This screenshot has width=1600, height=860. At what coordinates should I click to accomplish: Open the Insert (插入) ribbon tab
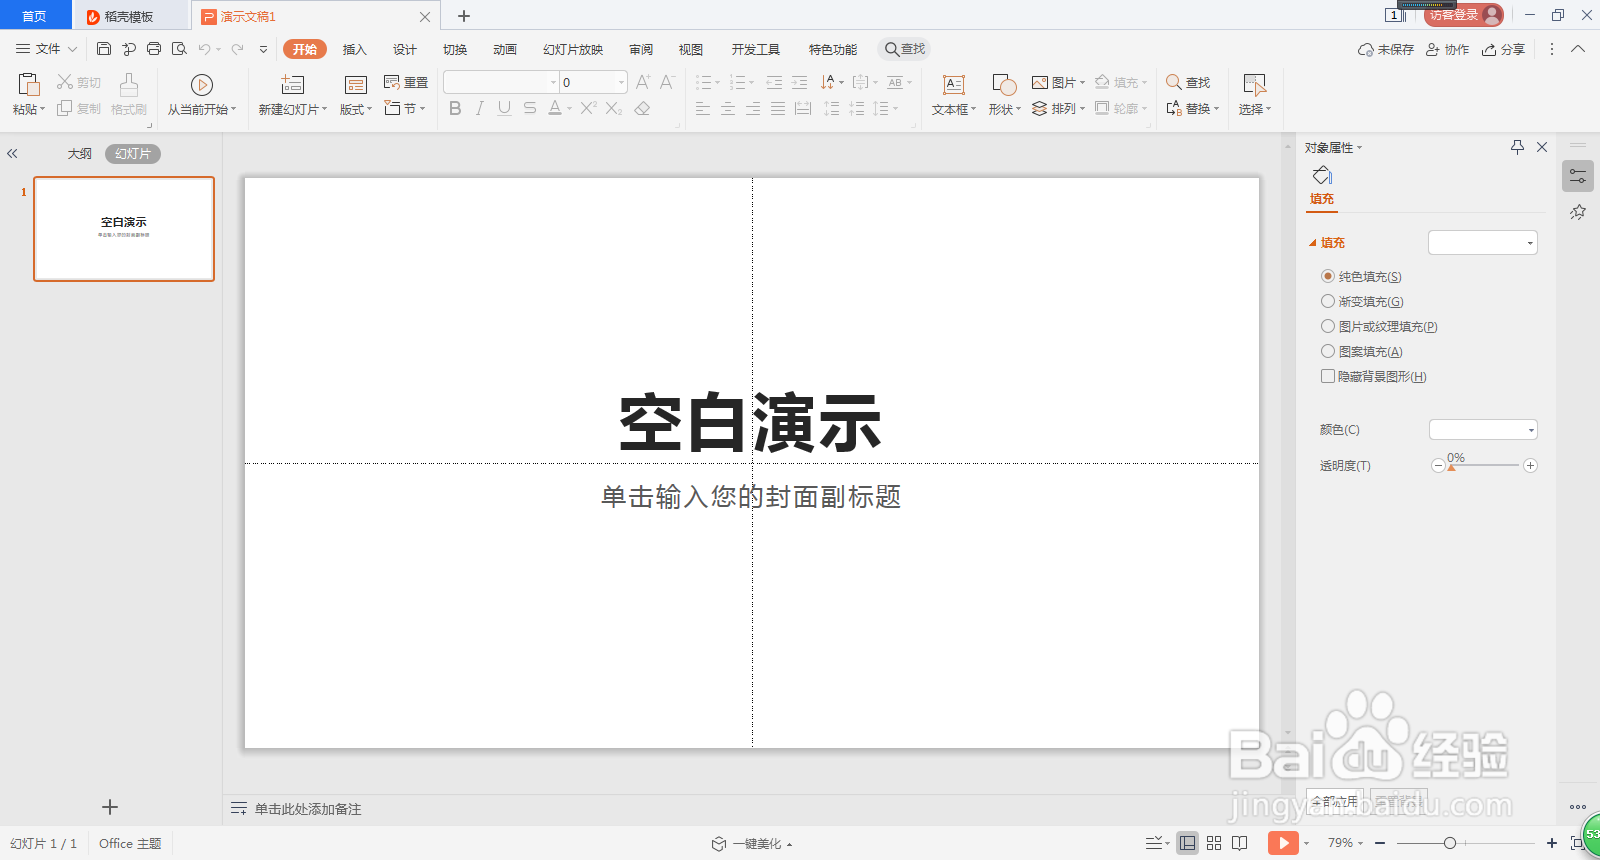[355, 49]
